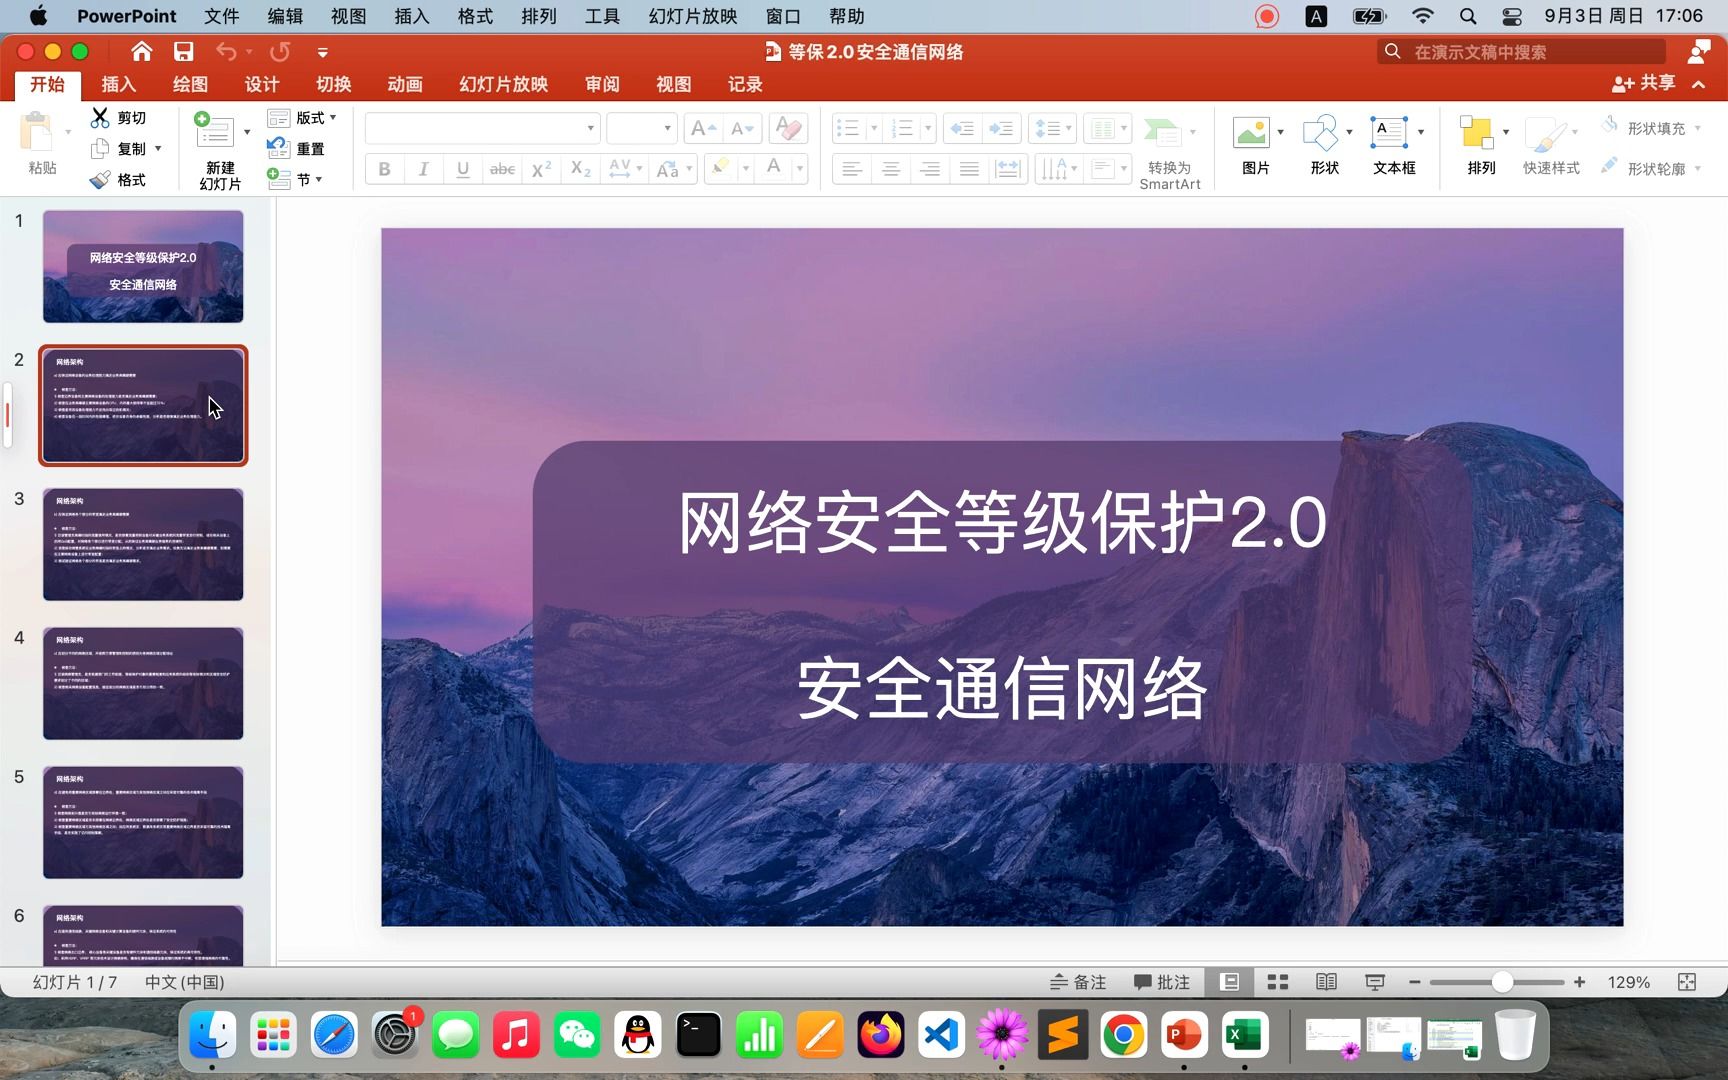Toggle subscript formatting
Viewport: 1728px width, 1080px height.
tap(580, 169)
